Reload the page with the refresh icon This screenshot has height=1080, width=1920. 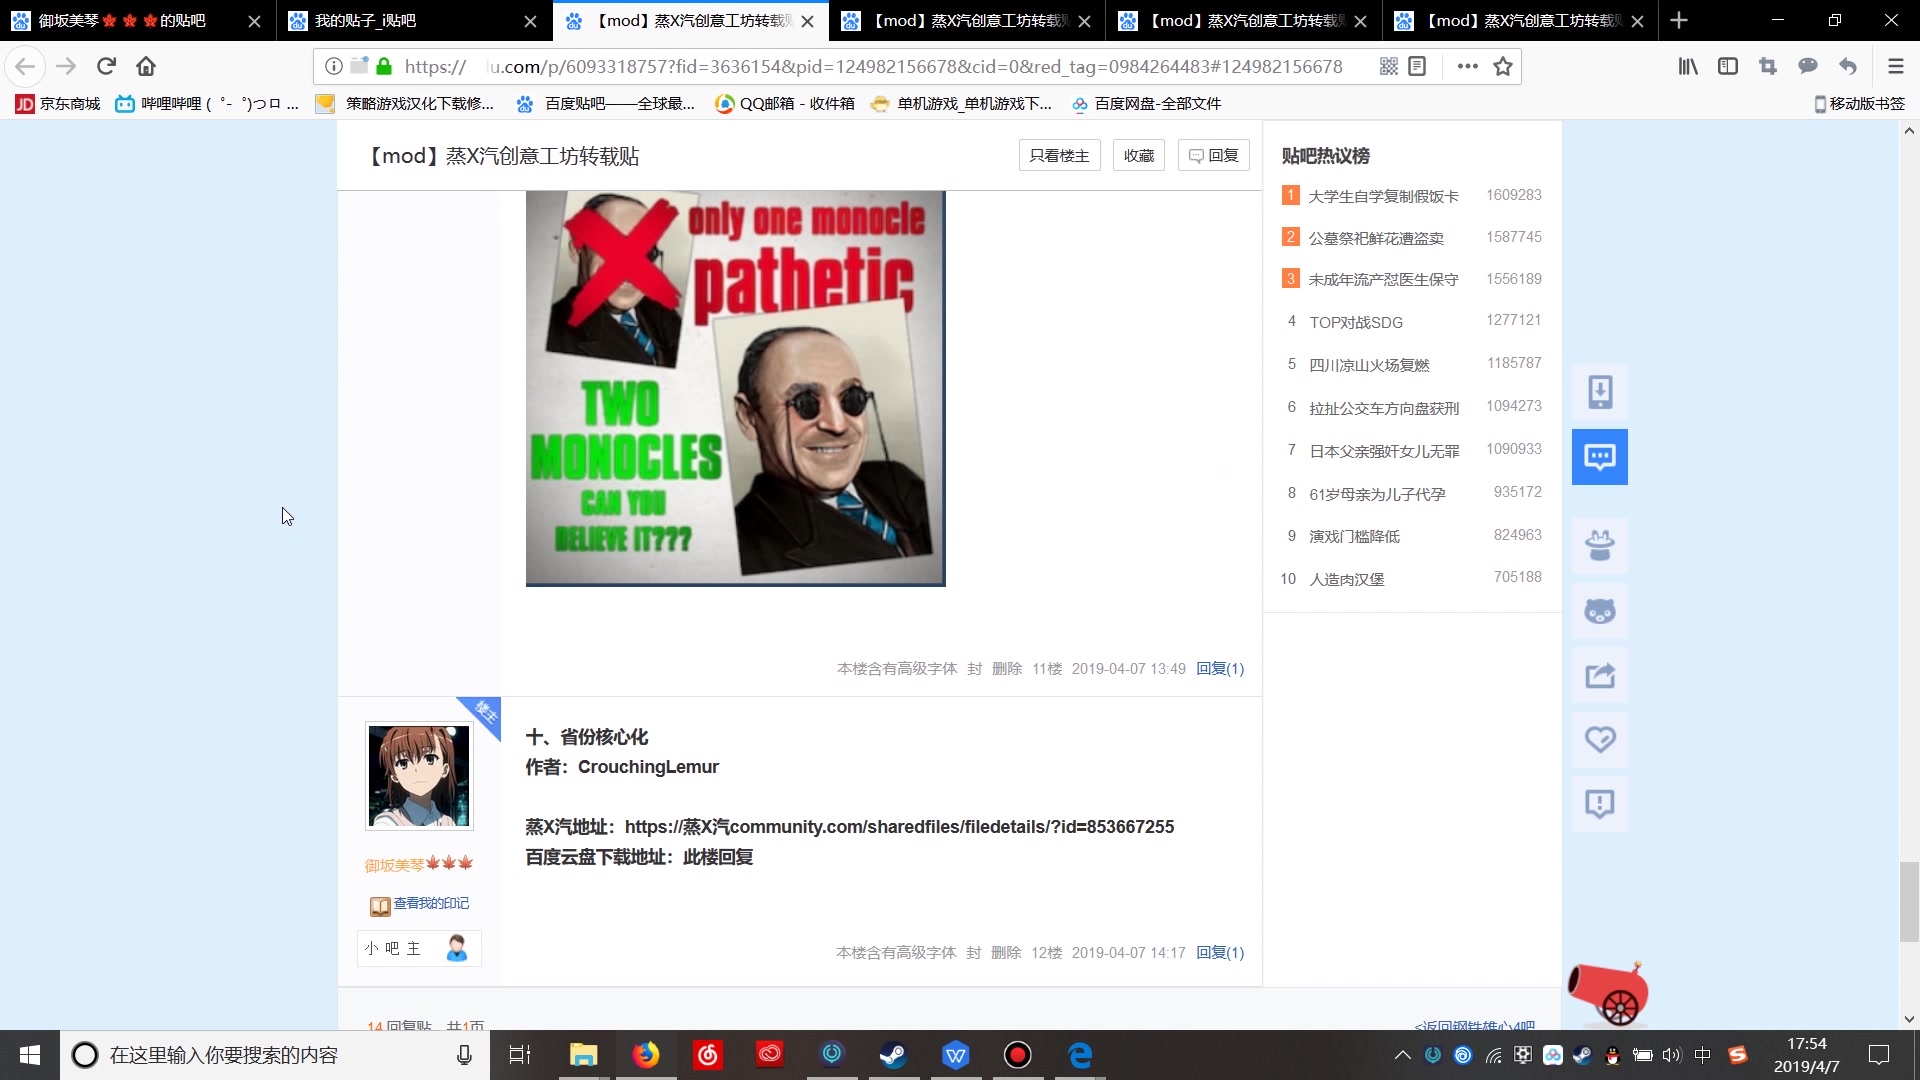[x=106, y=66]
